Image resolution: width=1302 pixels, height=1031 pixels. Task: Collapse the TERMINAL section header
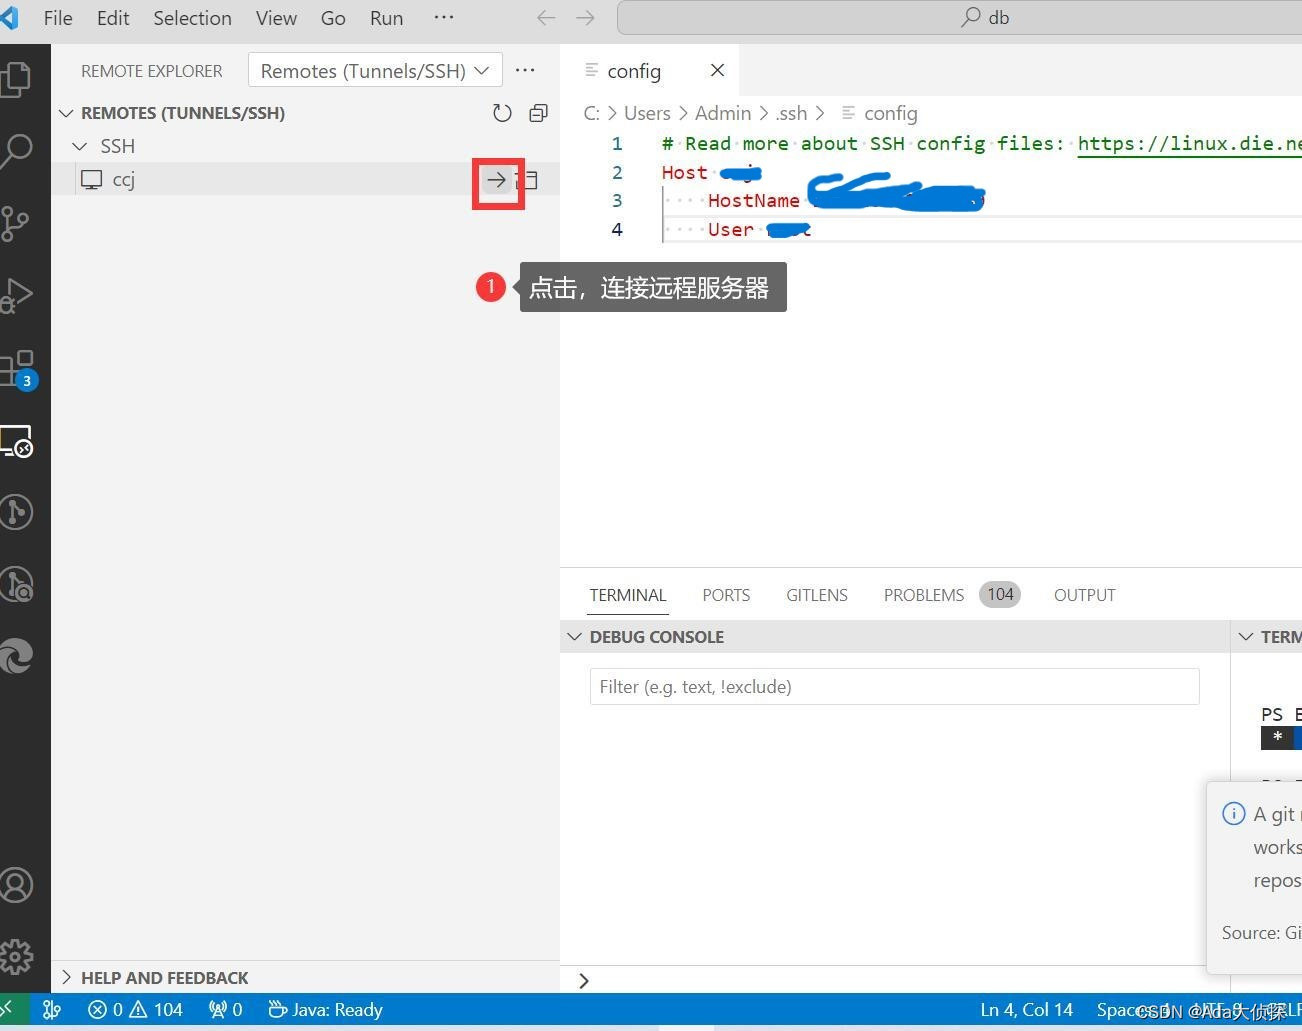click(x=1246, y=637)
